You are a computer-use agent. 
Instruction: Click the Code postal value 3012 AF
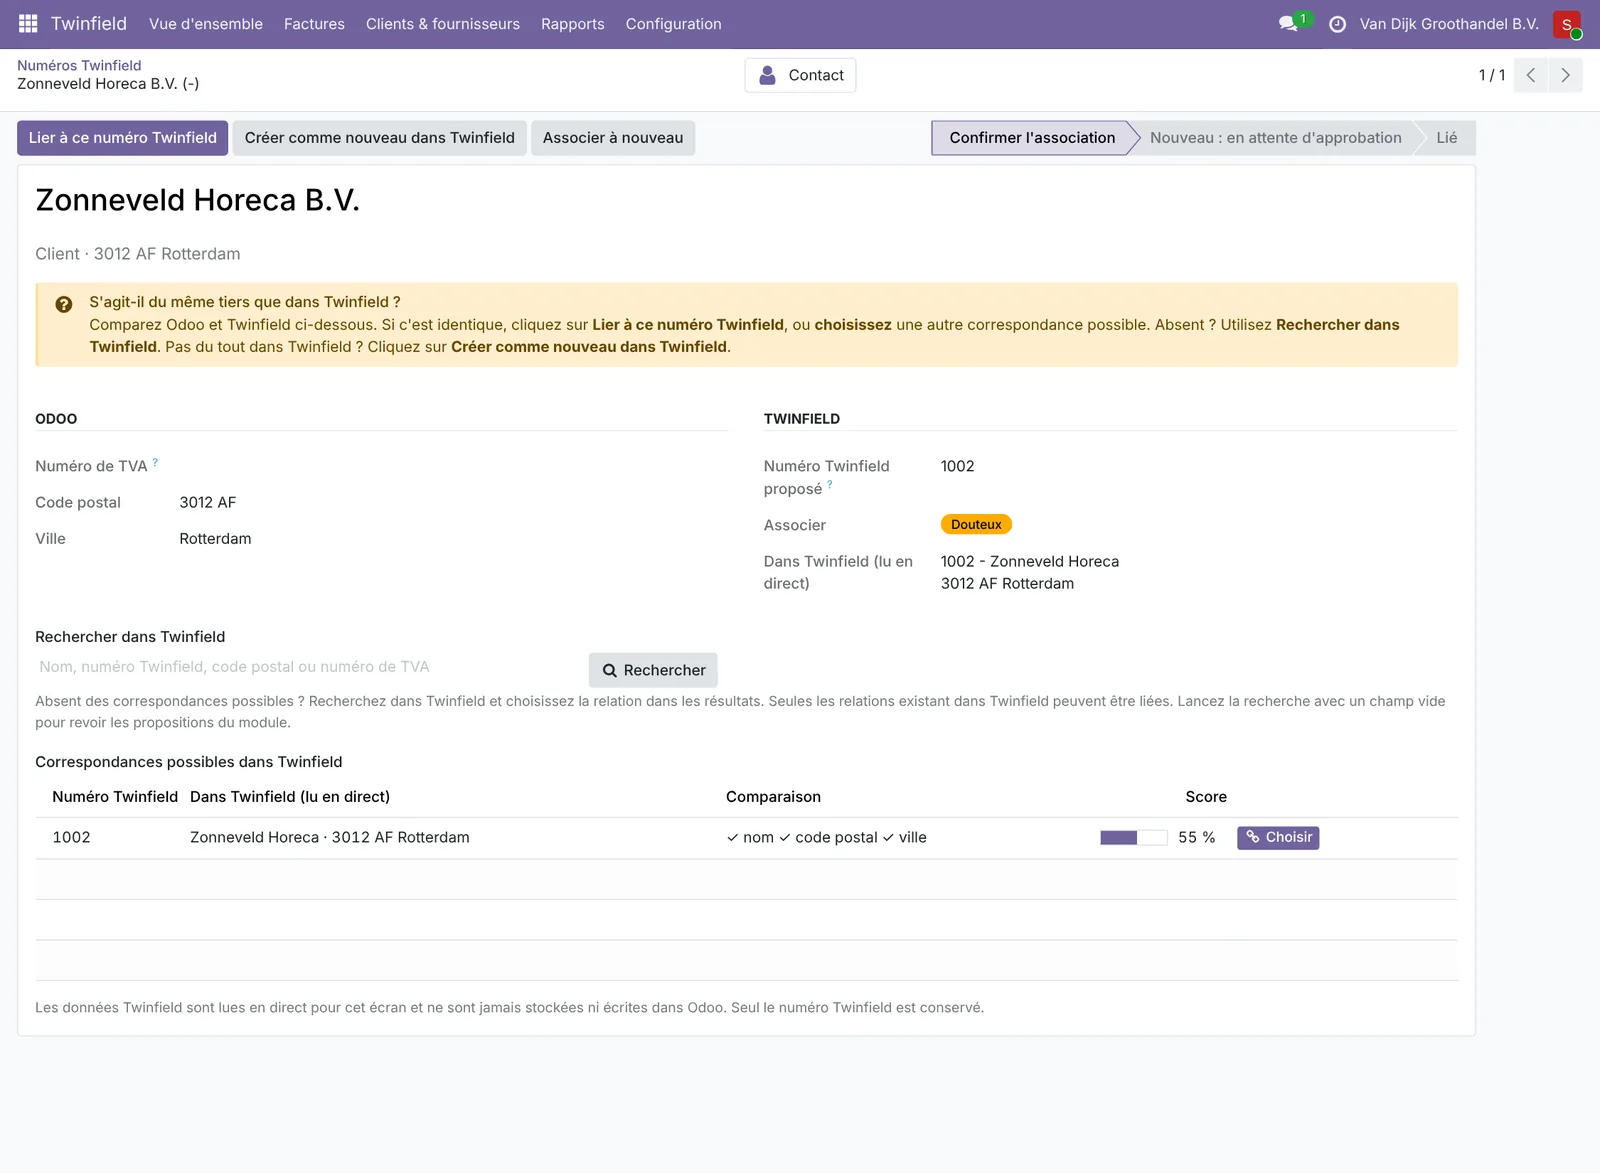[x=208, y=503]
